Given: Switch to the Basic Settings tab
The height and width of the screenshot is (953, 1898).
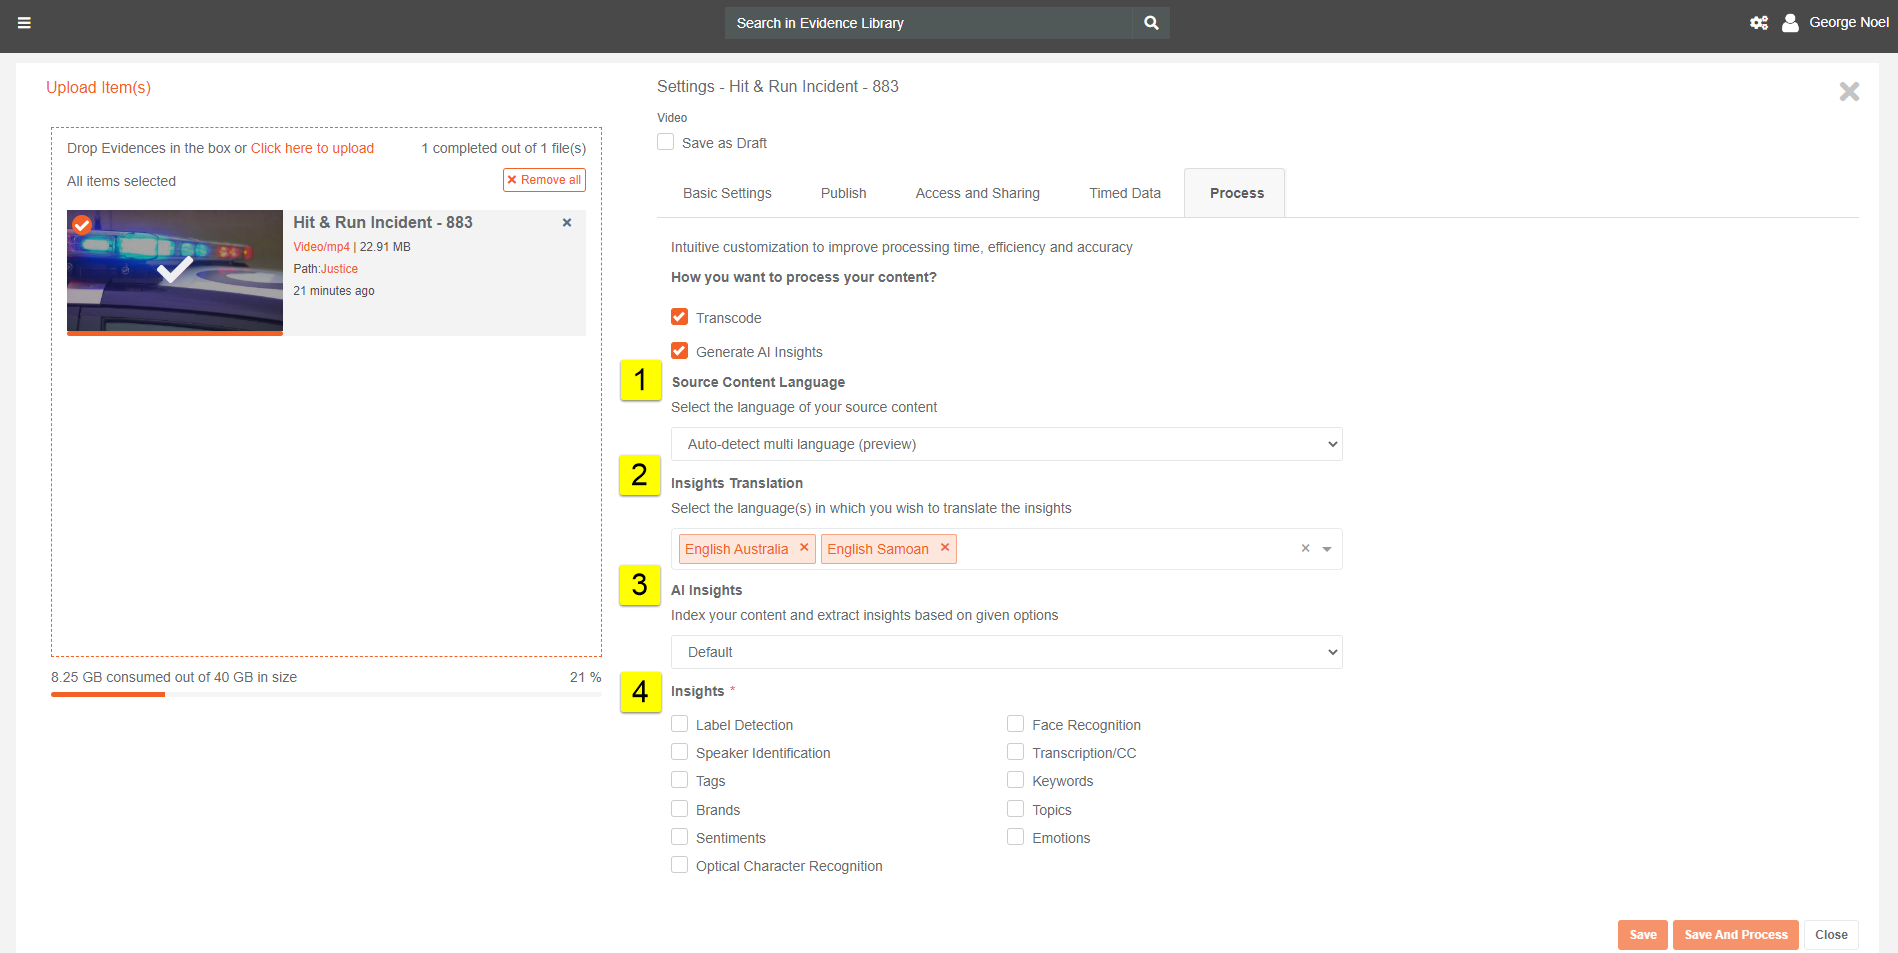Looking at the screenshot, I should coord(727,193).
